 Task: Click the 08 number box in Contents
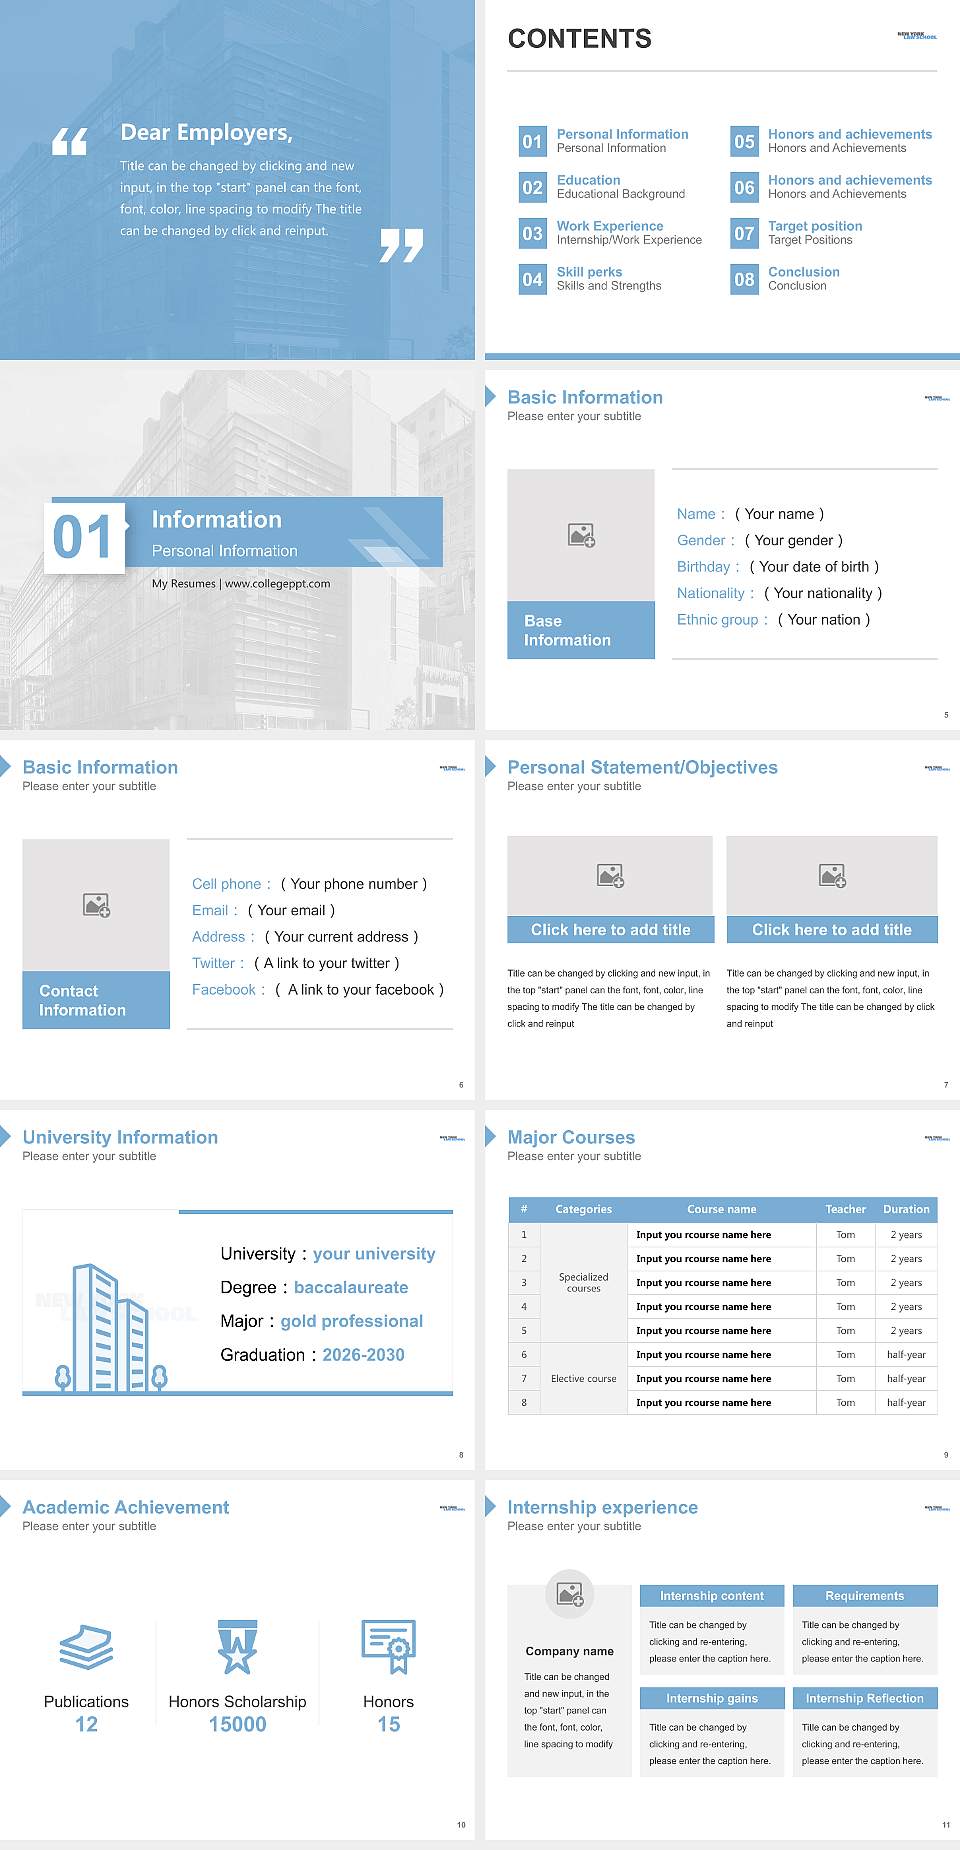745,279
